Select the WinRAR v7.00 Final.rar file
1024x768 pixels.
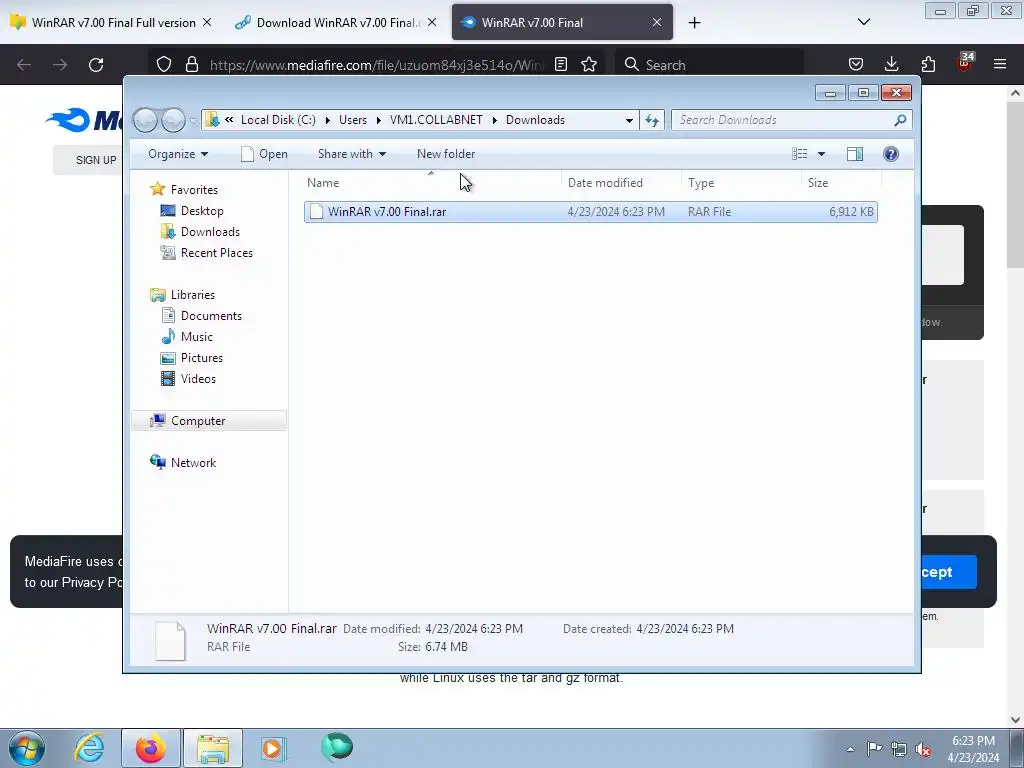point(590,212)
